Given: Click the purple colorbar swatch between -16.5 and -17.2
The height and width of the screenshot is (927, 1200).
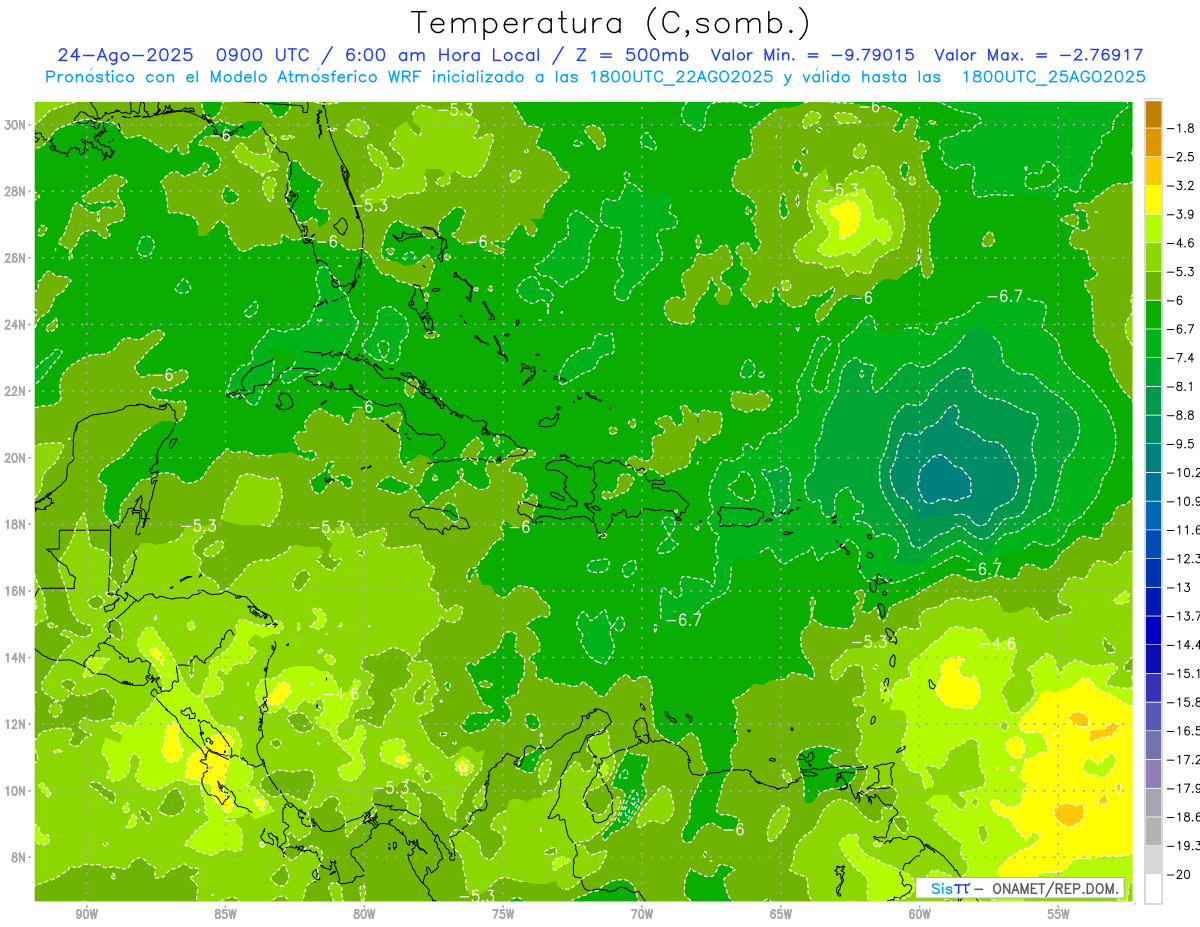Looking at the screenshot, I should (1153, 745).
